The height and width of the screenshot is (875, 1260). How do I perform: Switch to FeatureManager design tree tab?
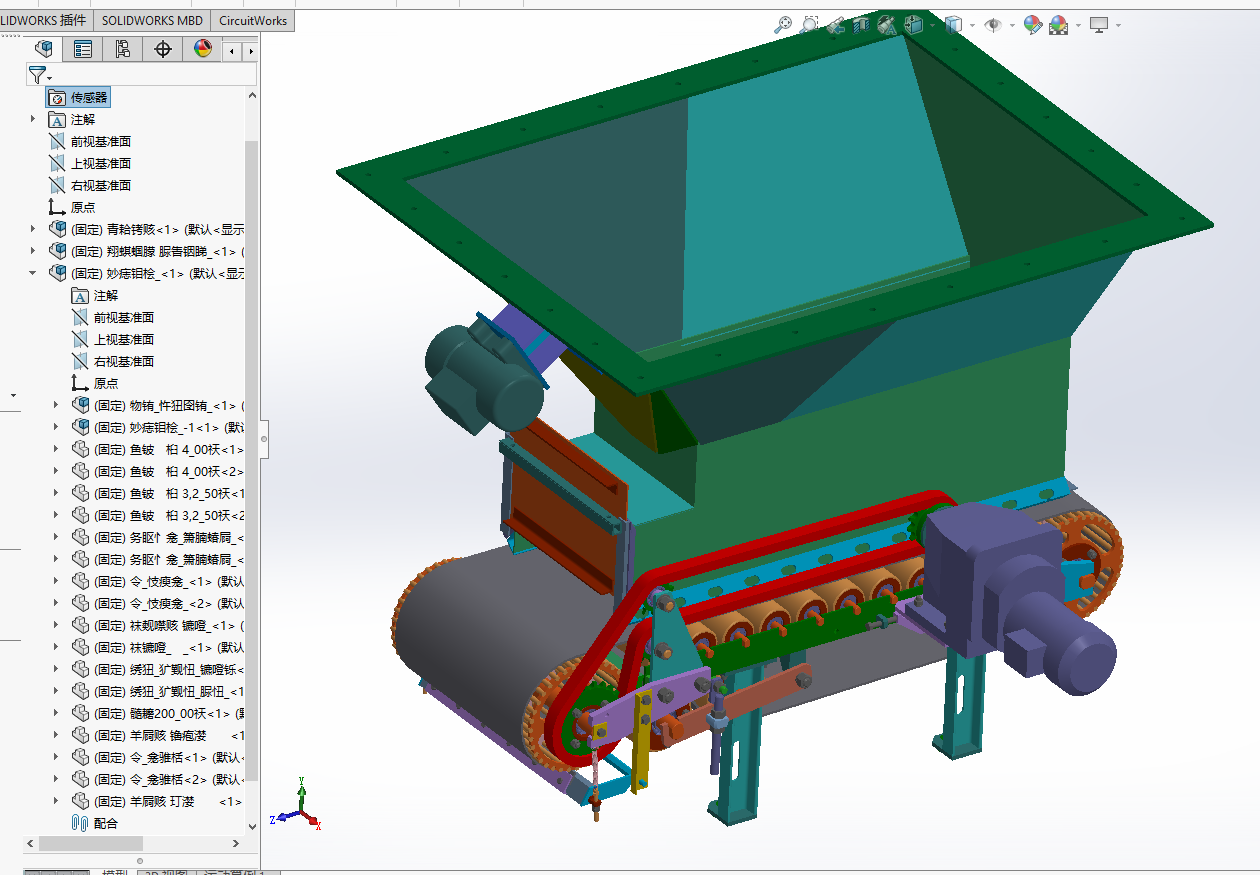pos(43,49)
